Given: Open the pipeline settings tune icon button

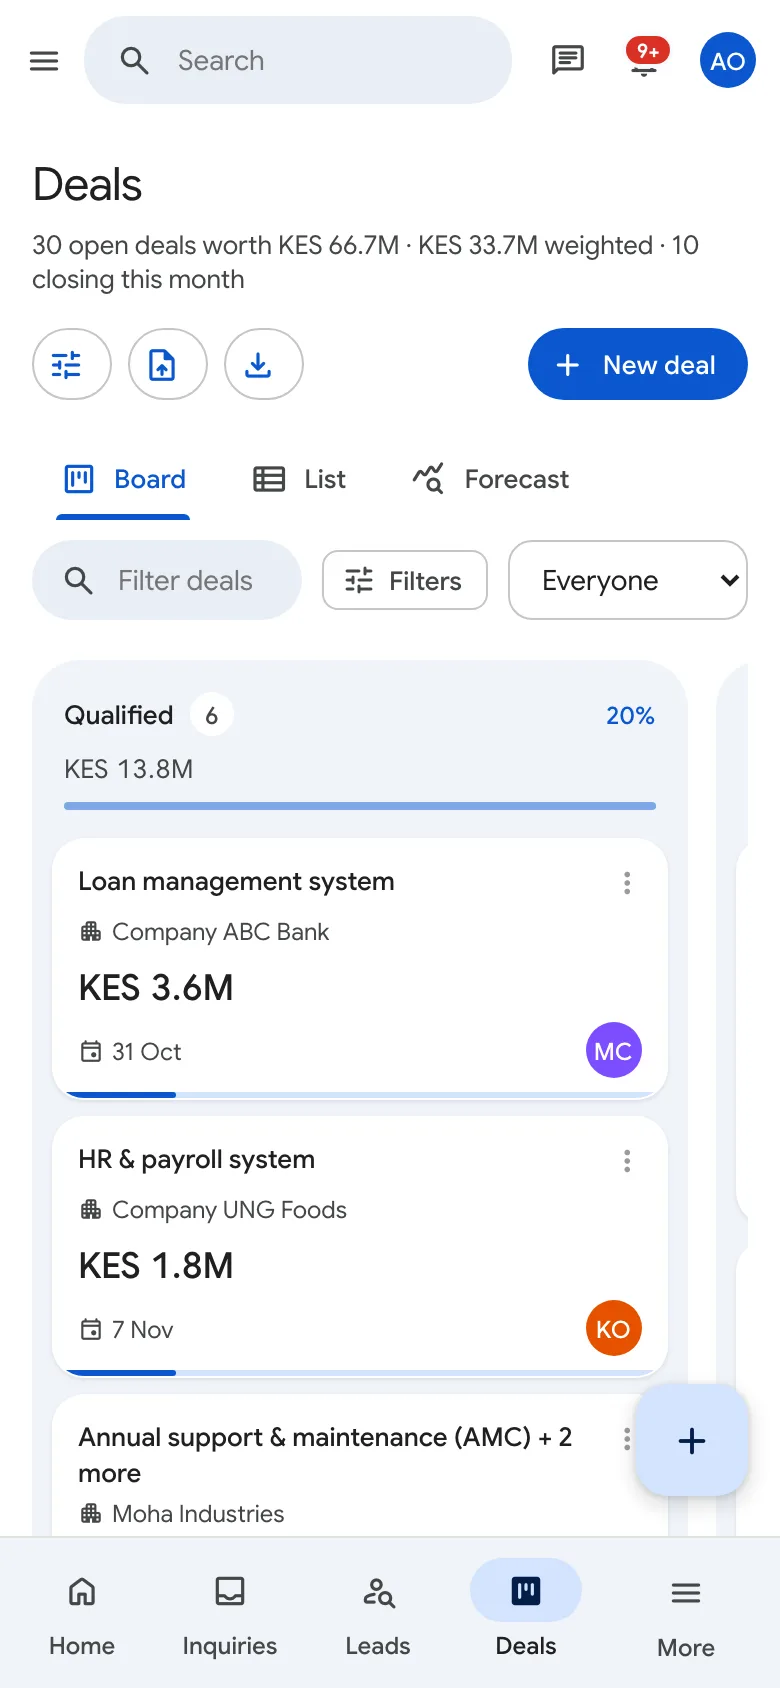Looking at the screenshot, I should point(72,364).
